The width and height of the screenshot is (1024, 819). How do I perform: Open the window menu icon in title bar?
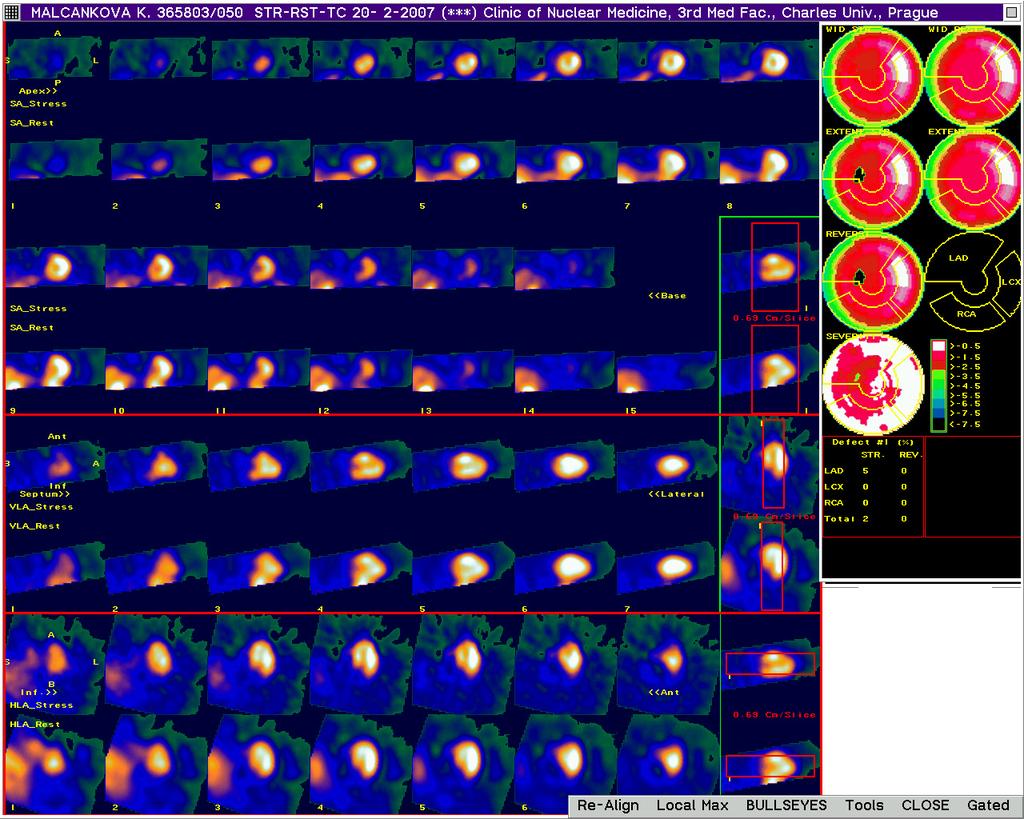(x=12, y=12)
